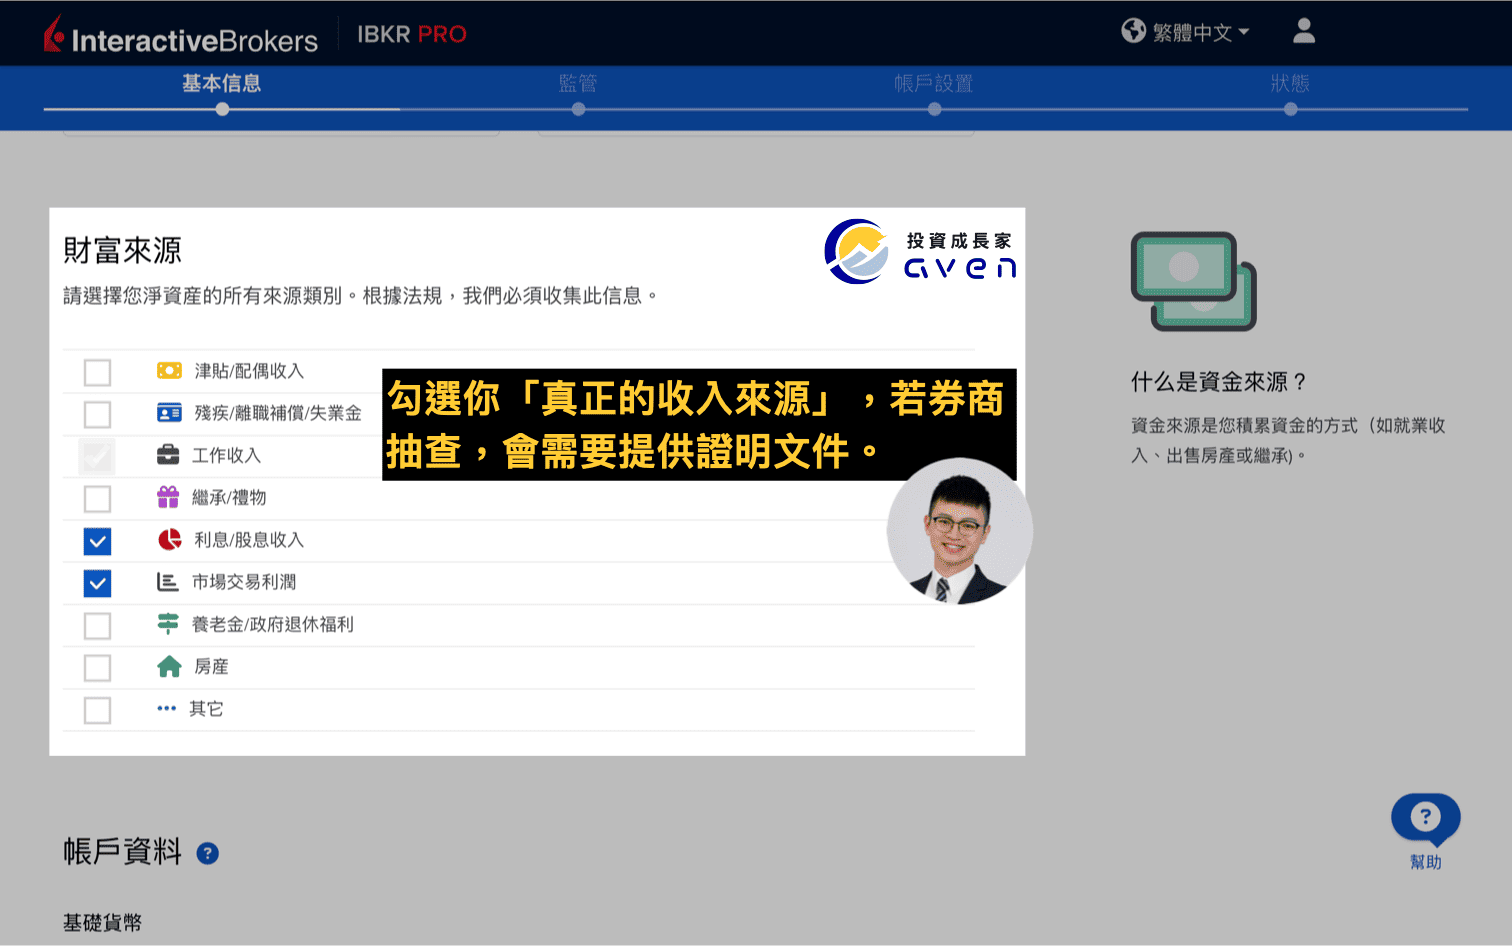This screenshot has height=946, width=1512.
Task: Click the briefcase icon beside 工作收入
Action: click(168, 455)
